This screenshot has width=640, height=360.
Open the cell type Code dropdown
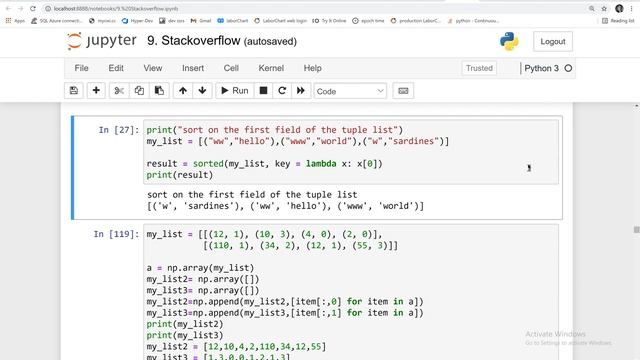(x=350, y=91)
